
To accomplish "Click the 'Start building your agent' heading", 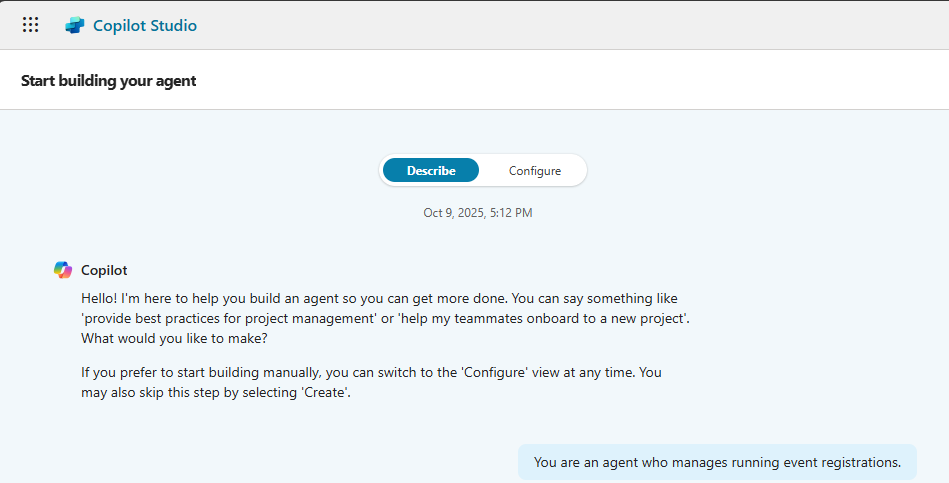I will tap(108, 81).
